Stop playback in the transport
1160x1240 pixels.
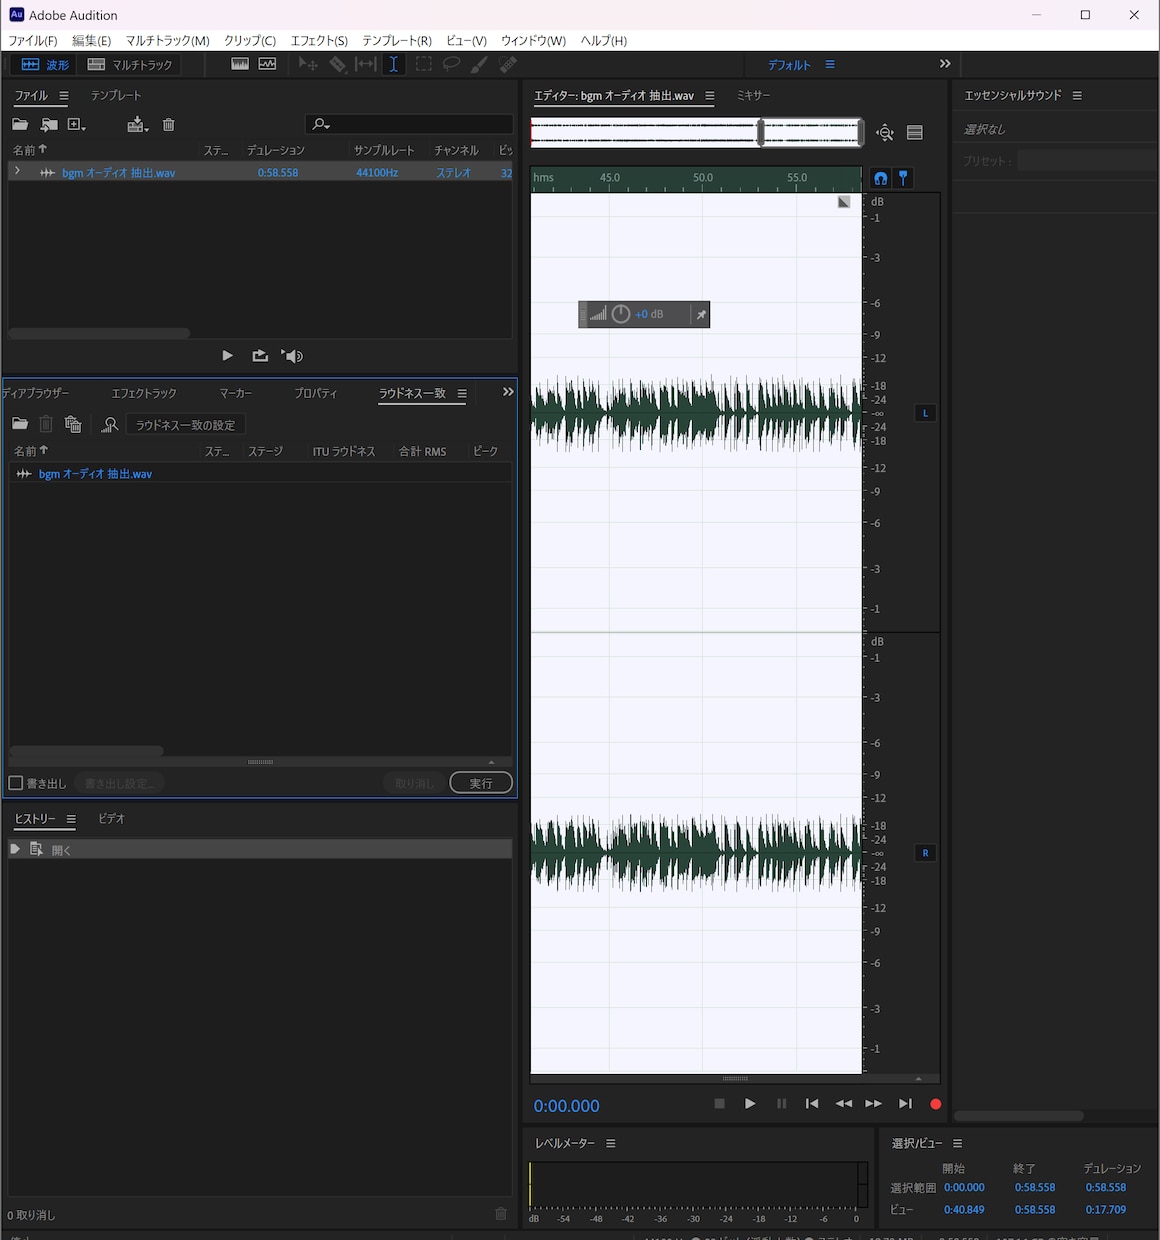(x=719, y=1104)
